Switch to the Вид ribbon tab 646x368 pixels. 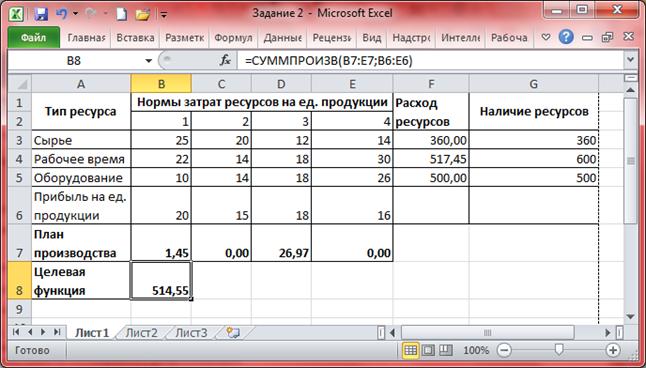click(x=372, y=38)
